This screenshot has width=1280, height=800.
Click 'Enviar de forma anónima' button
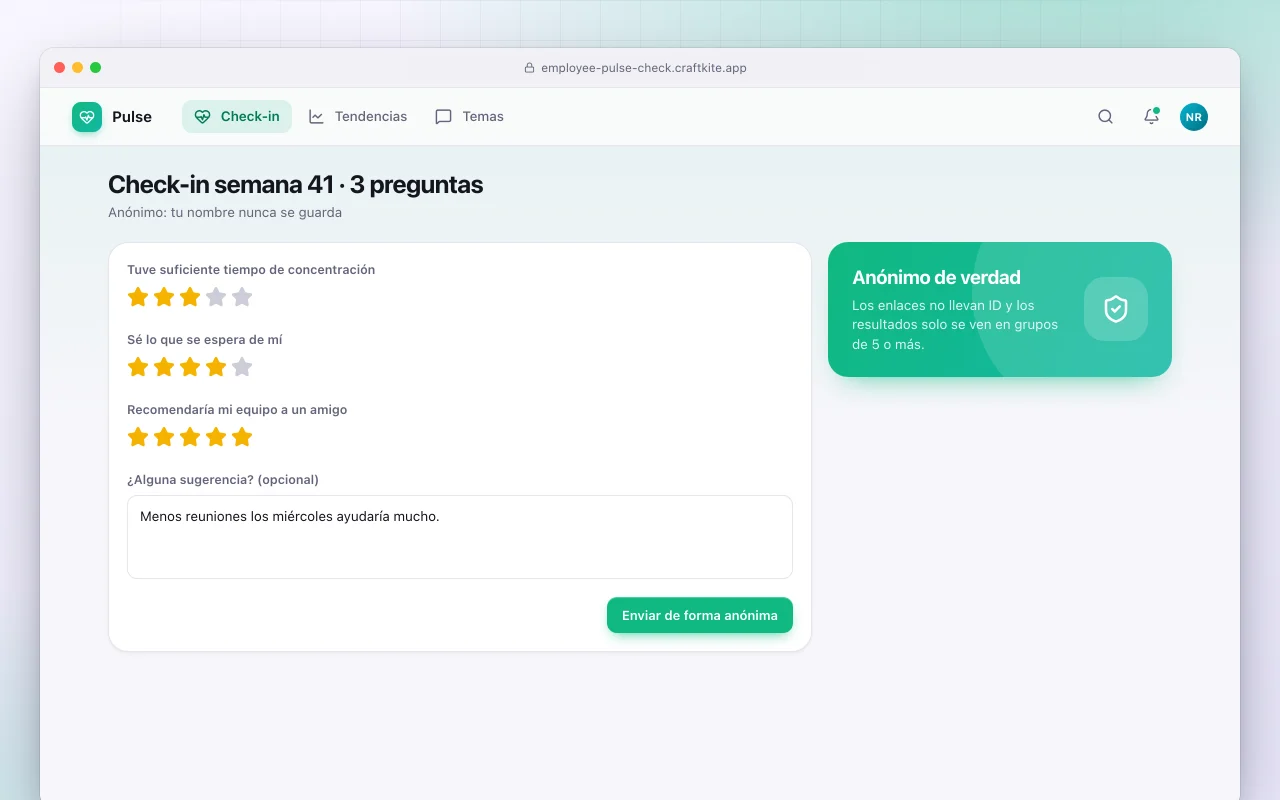pos(700,615)
